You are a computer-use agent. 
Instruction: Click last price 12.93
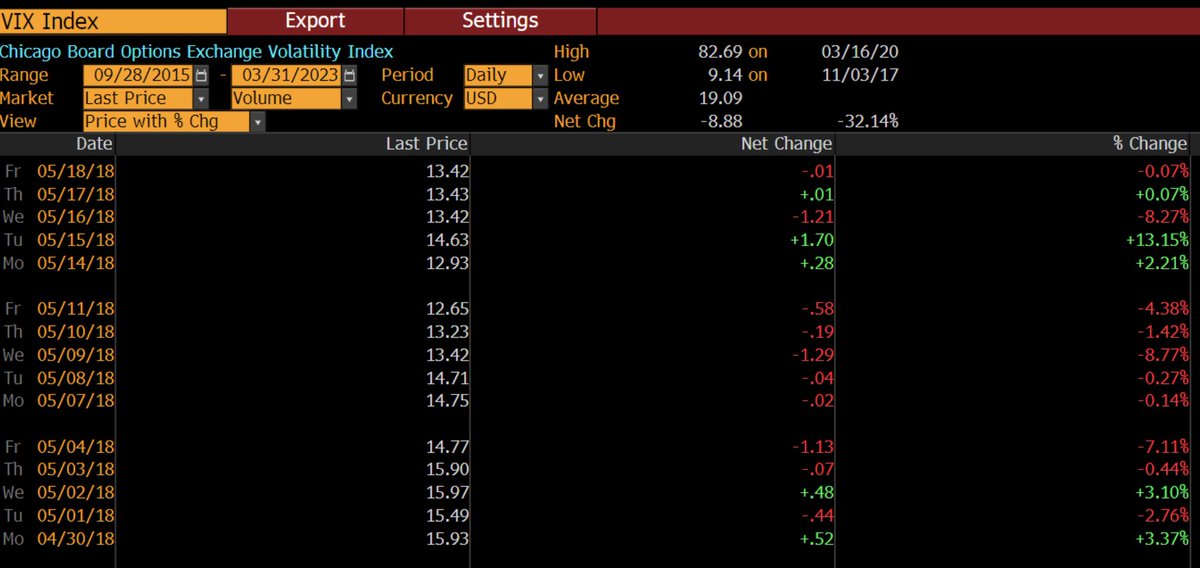point(447,263)
